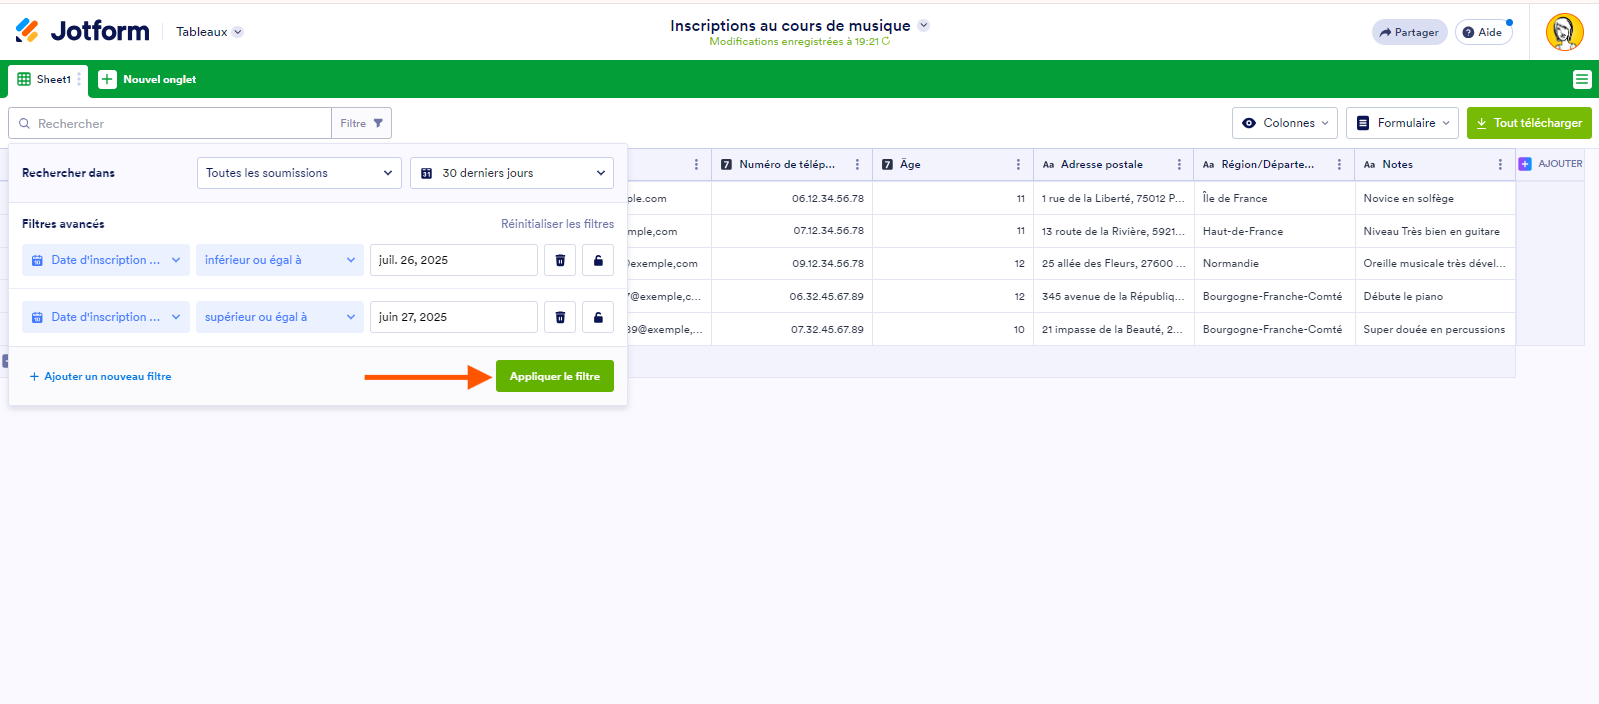Click the 13 route de la Rivière address cell

(x=1113, y=231)
